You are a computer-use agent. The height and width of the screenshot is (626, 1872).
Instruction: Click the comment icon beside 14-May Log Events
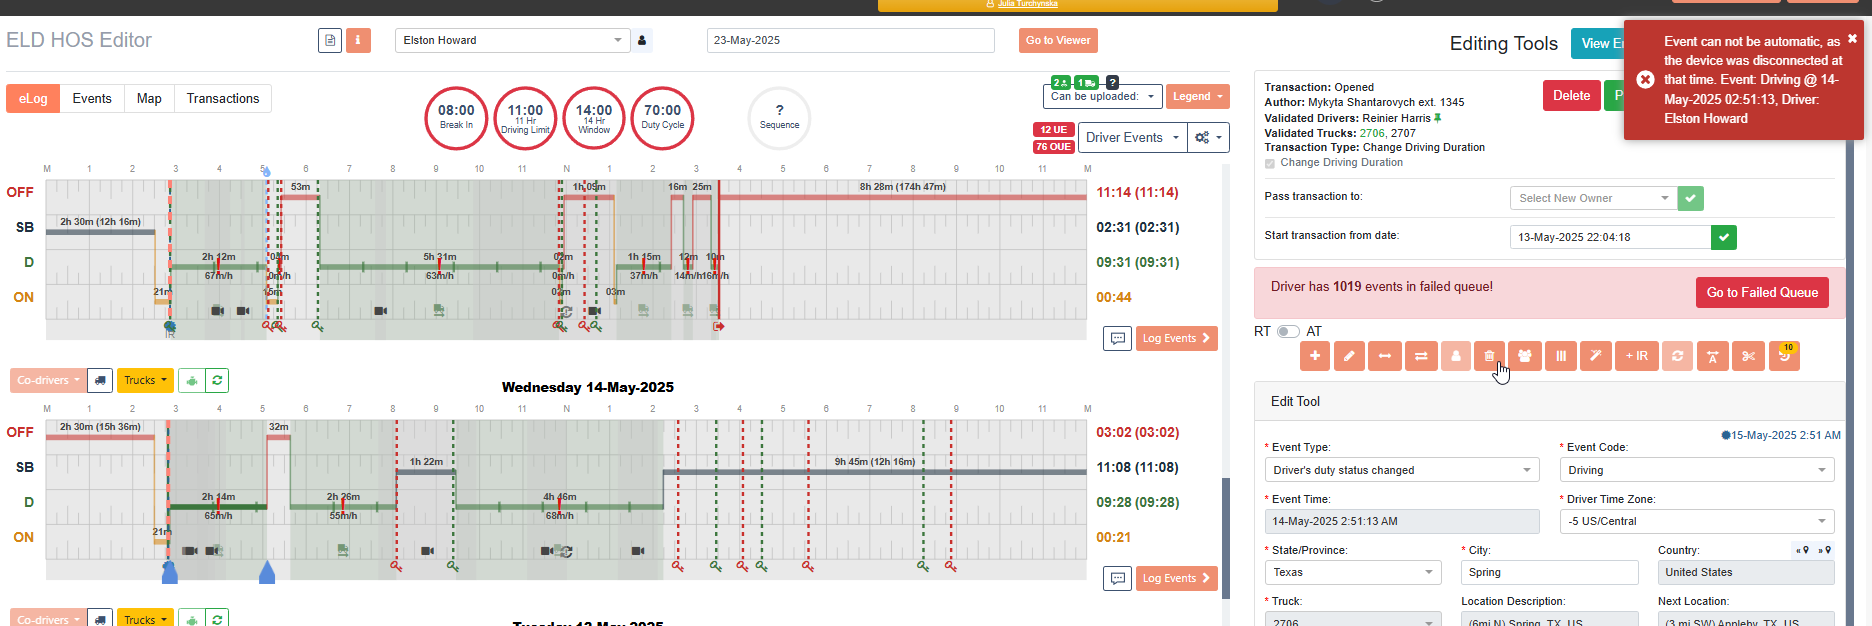(1118, 578)
